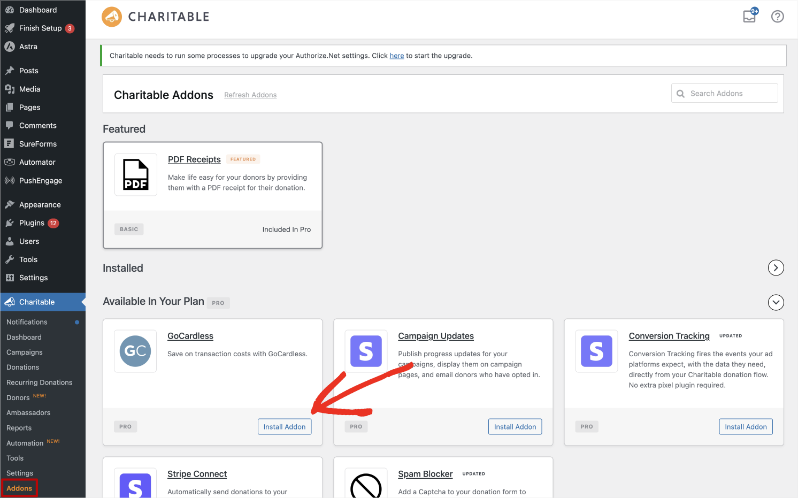
Task: Click the Campaign Updates addon icon
Action: pyautogui.click(x=366, y=351)
